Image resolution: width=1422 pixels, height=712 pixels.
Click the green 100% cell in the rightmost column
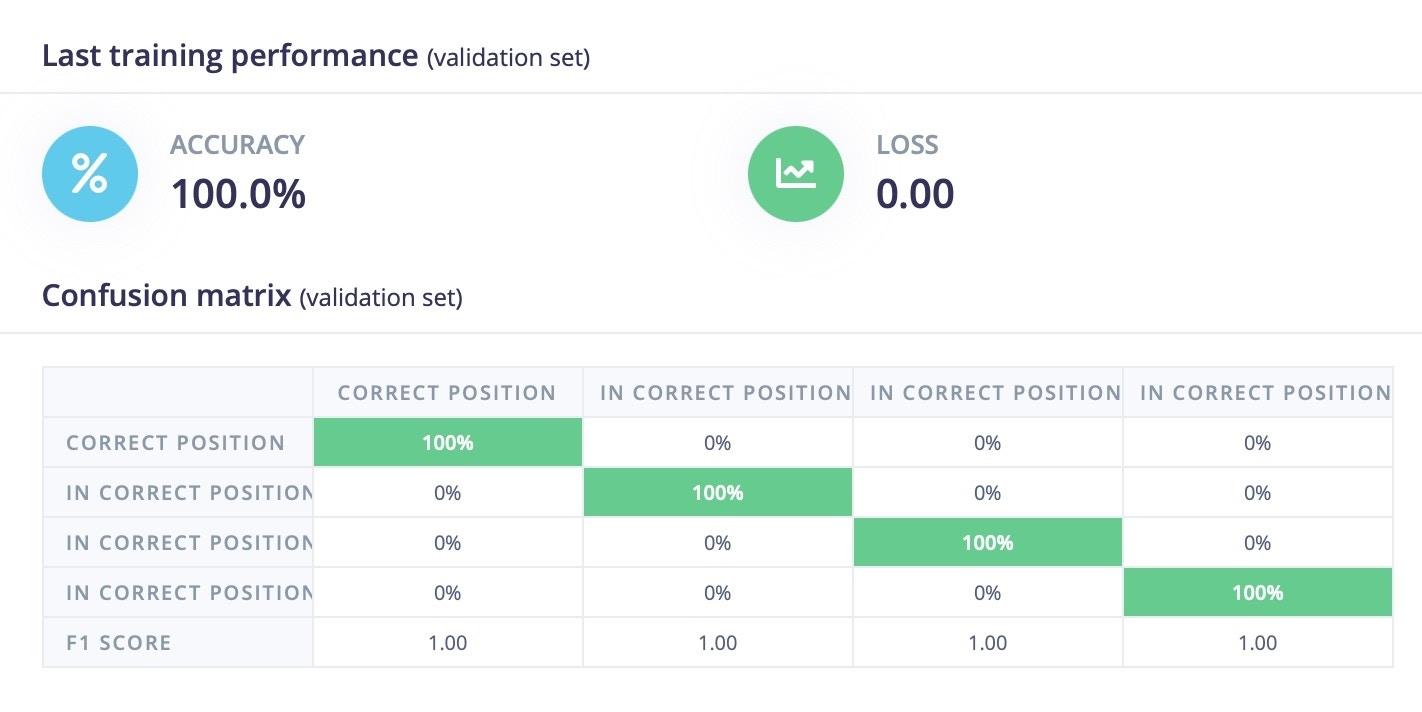pyautogui.click(x=1257, y=593)
